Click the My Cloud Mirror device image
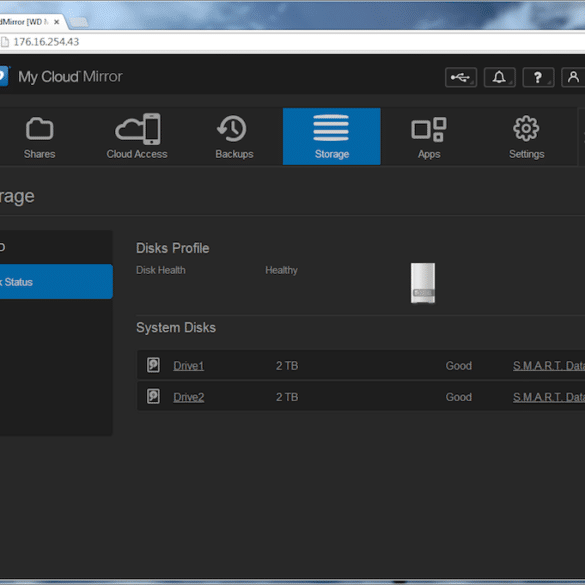Viewport: 585px width, 585px height. pos(423,283)
